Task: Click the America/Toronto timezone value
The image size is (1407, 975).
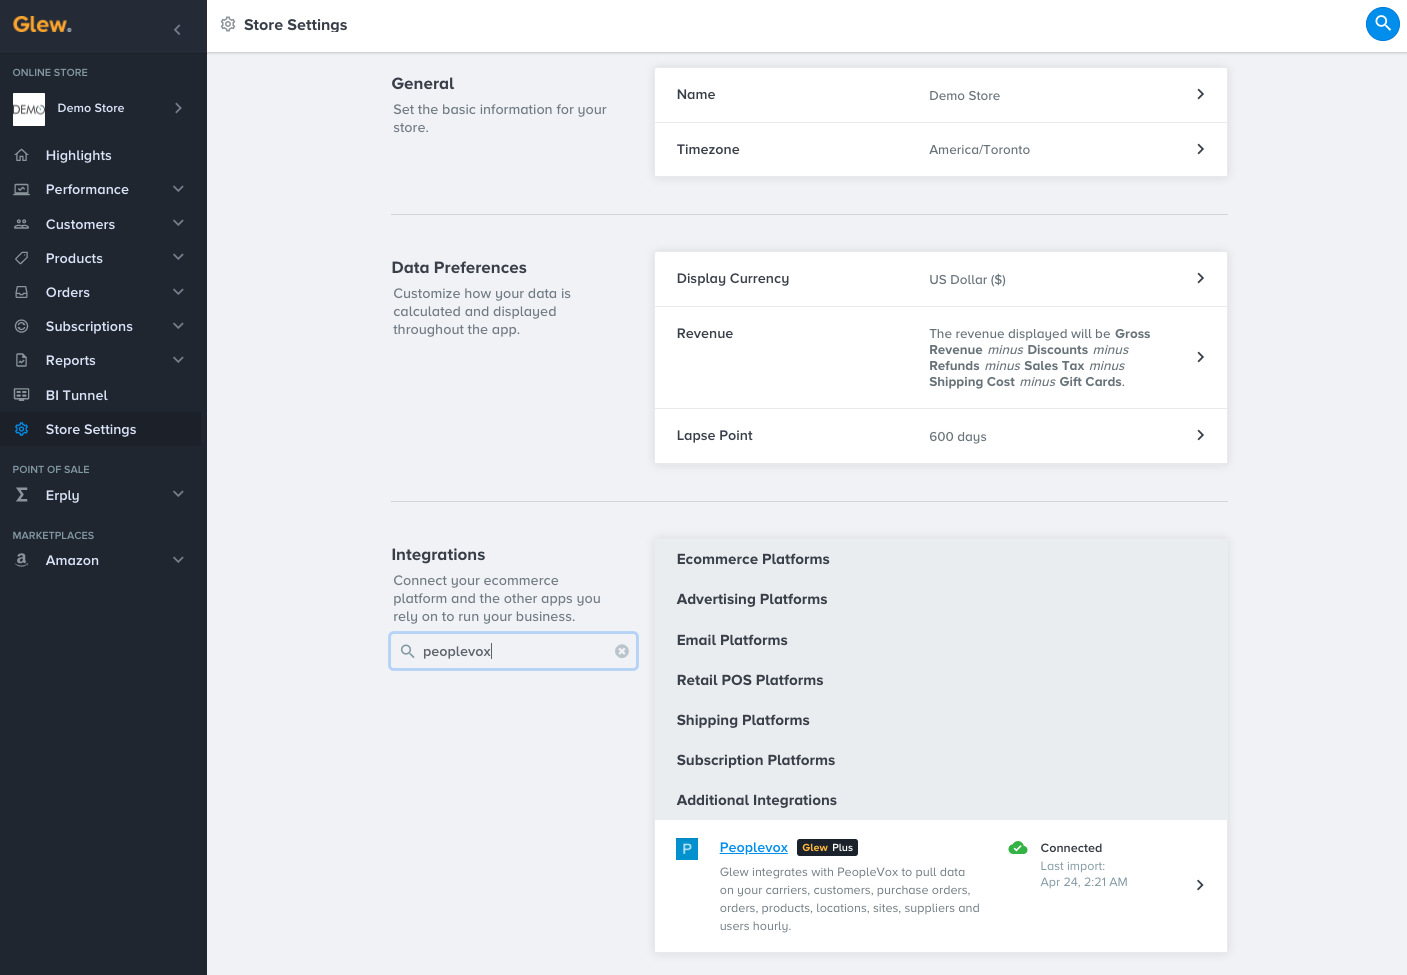Action: pos(979,150)
